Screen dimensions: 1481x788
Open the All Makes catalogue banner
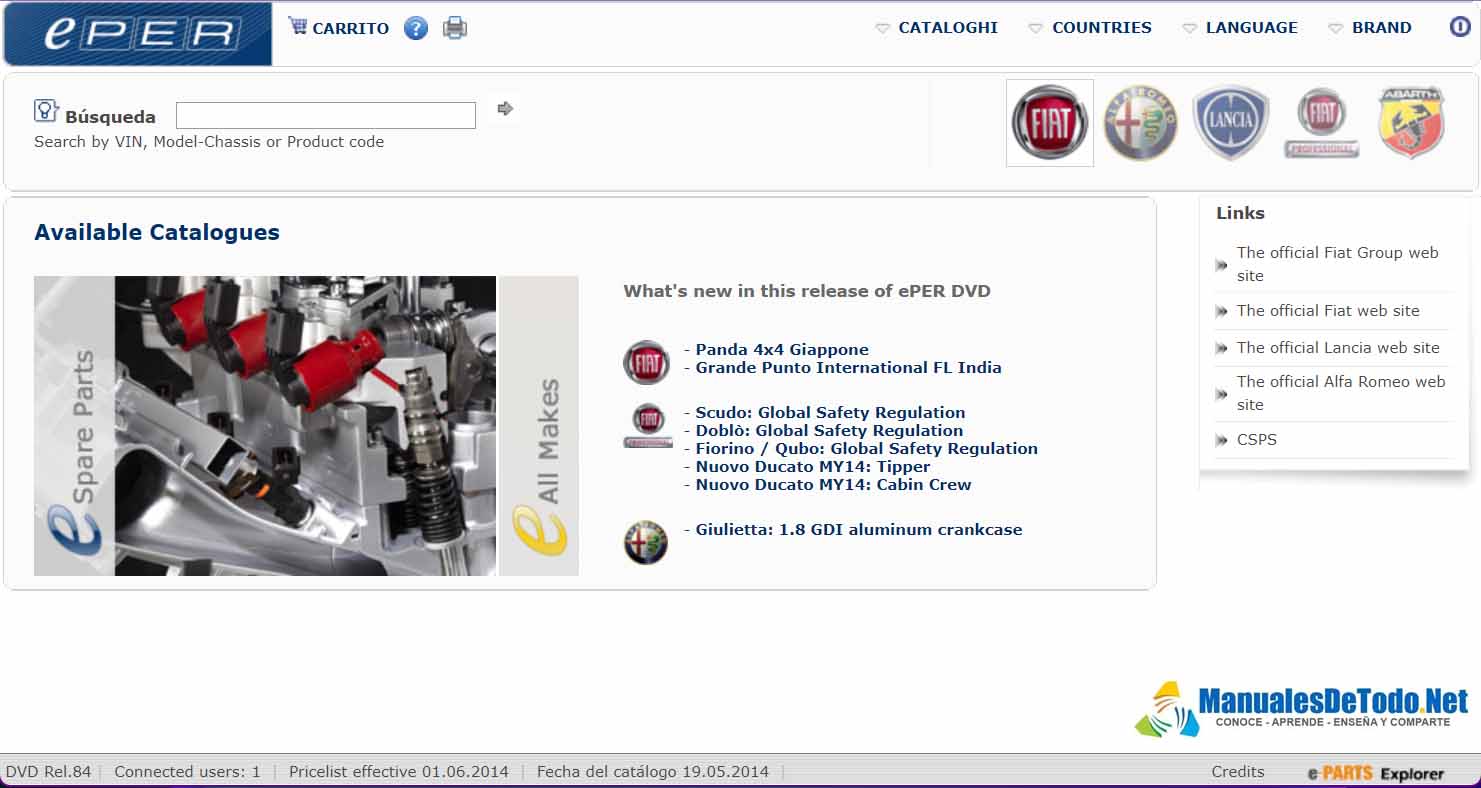539,426
